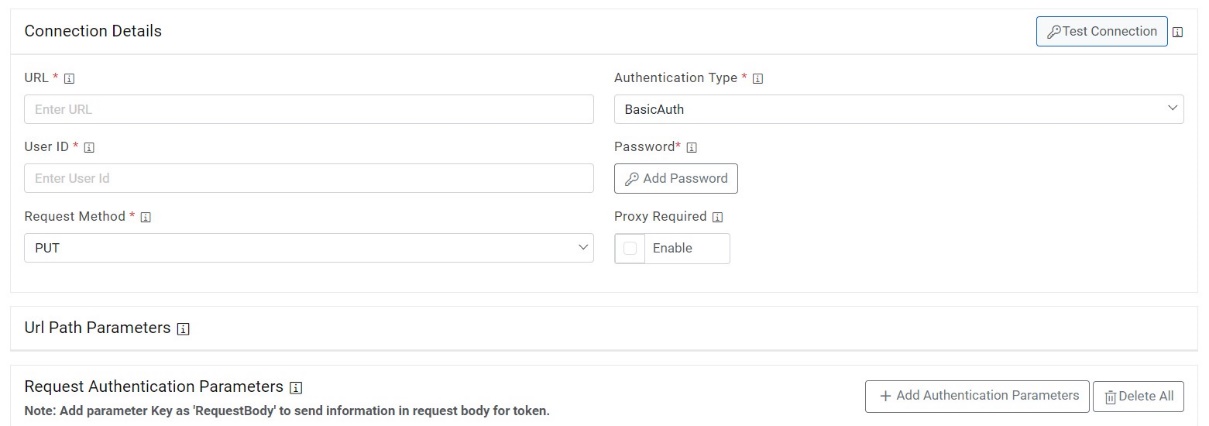The height and width of the screenshot is (426, 1209).
Task: Click info icon next to Request Method
Action: [x=145, y=217]
